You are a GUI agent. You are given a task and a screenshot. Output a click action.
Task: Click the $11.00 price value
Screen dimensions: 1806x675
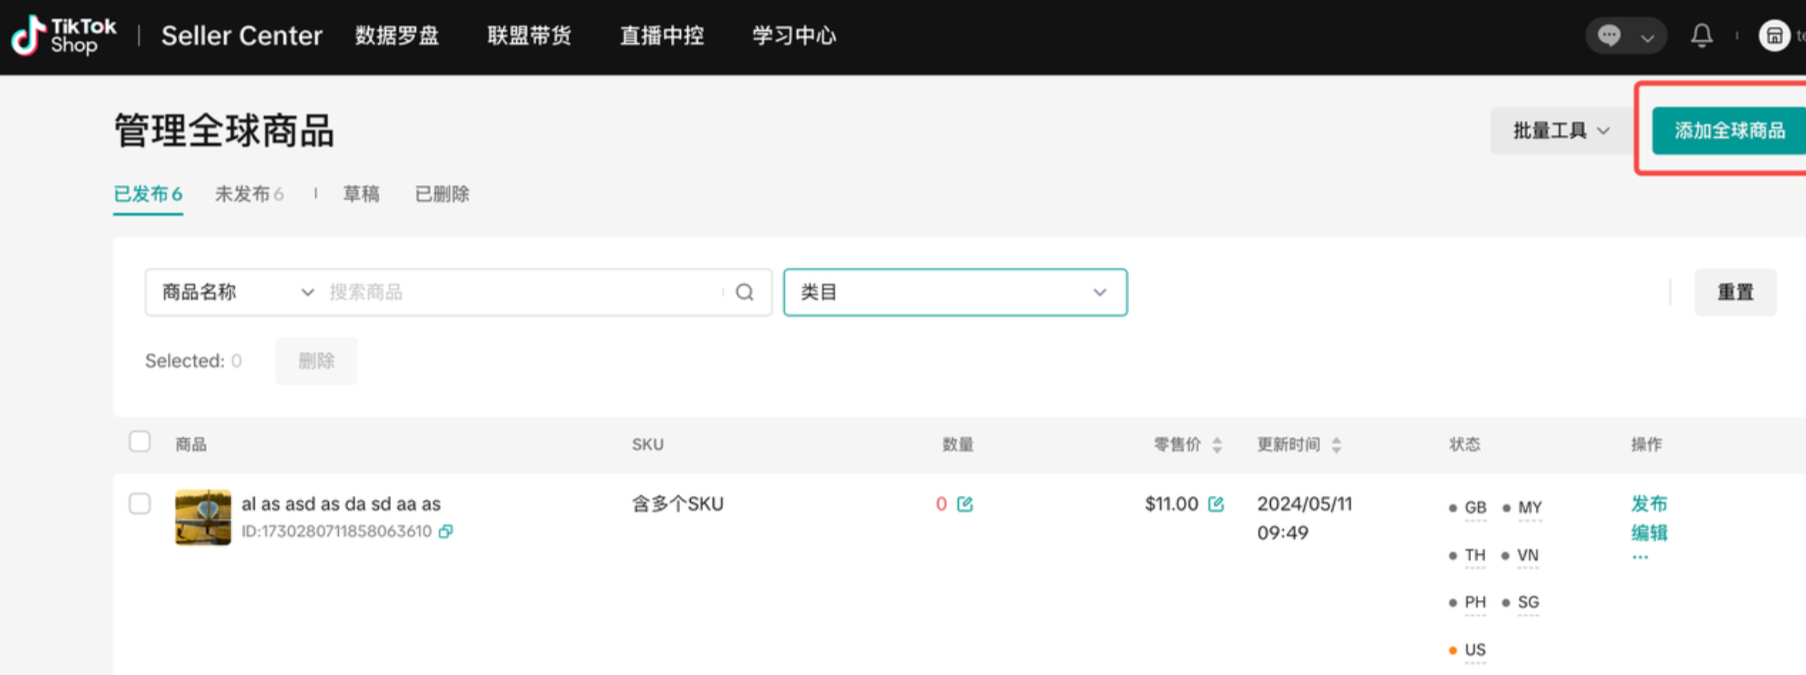1172,504
